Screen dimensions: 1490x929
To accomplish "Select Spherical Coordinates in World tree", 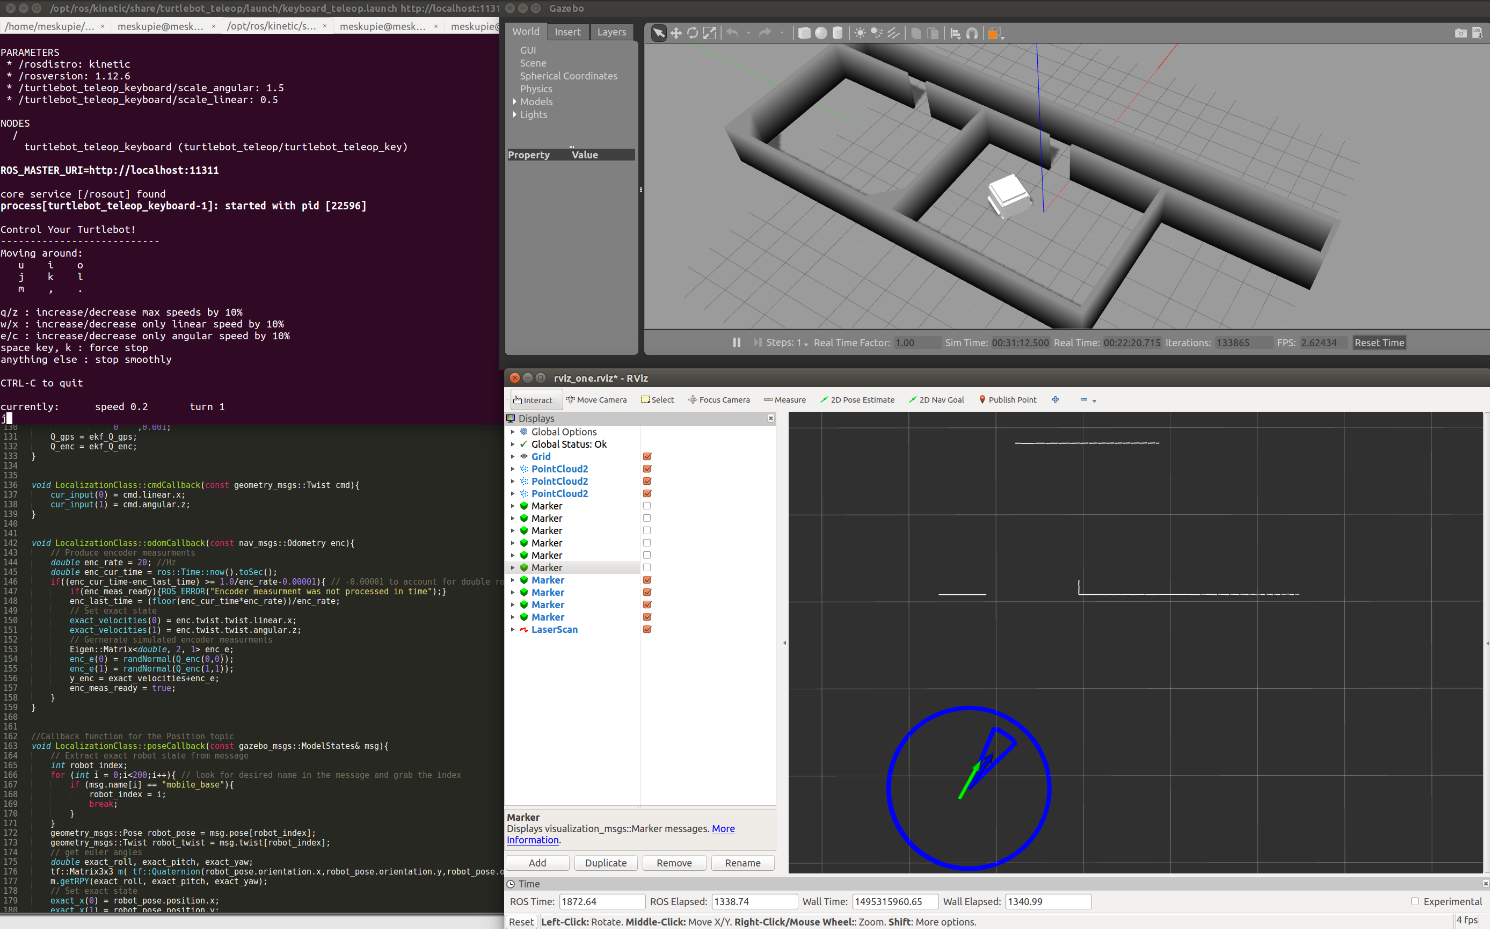I will [x=569, y=76].
